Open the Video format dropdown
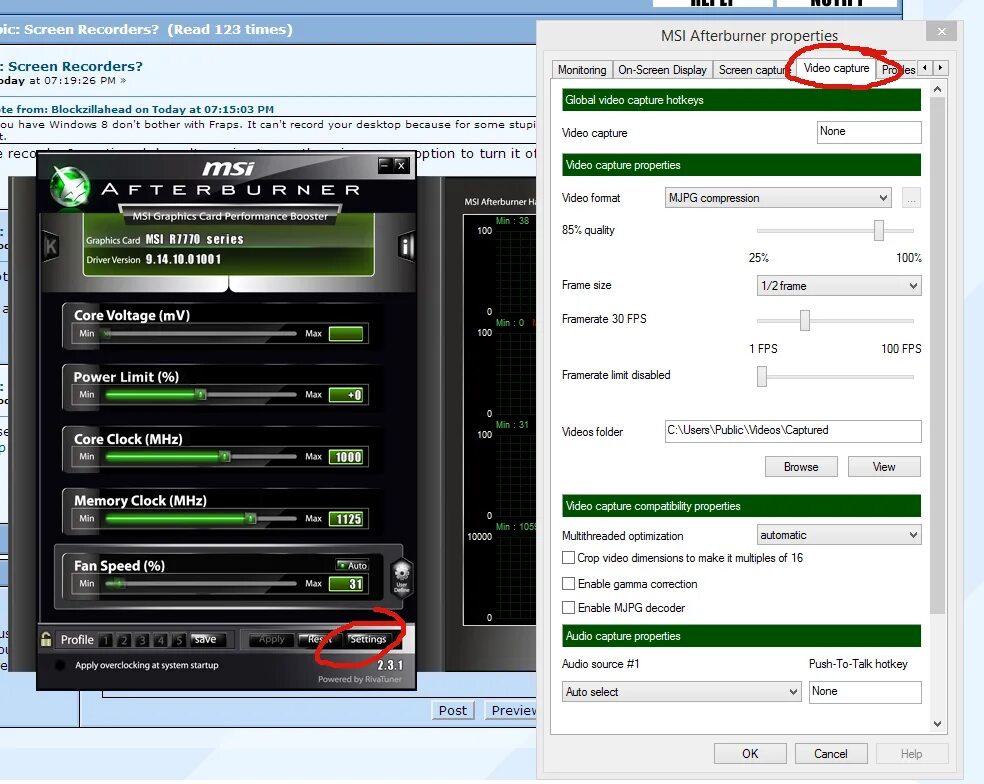Image resolution: width=984 pixels, height=784 pixels. 778,198
